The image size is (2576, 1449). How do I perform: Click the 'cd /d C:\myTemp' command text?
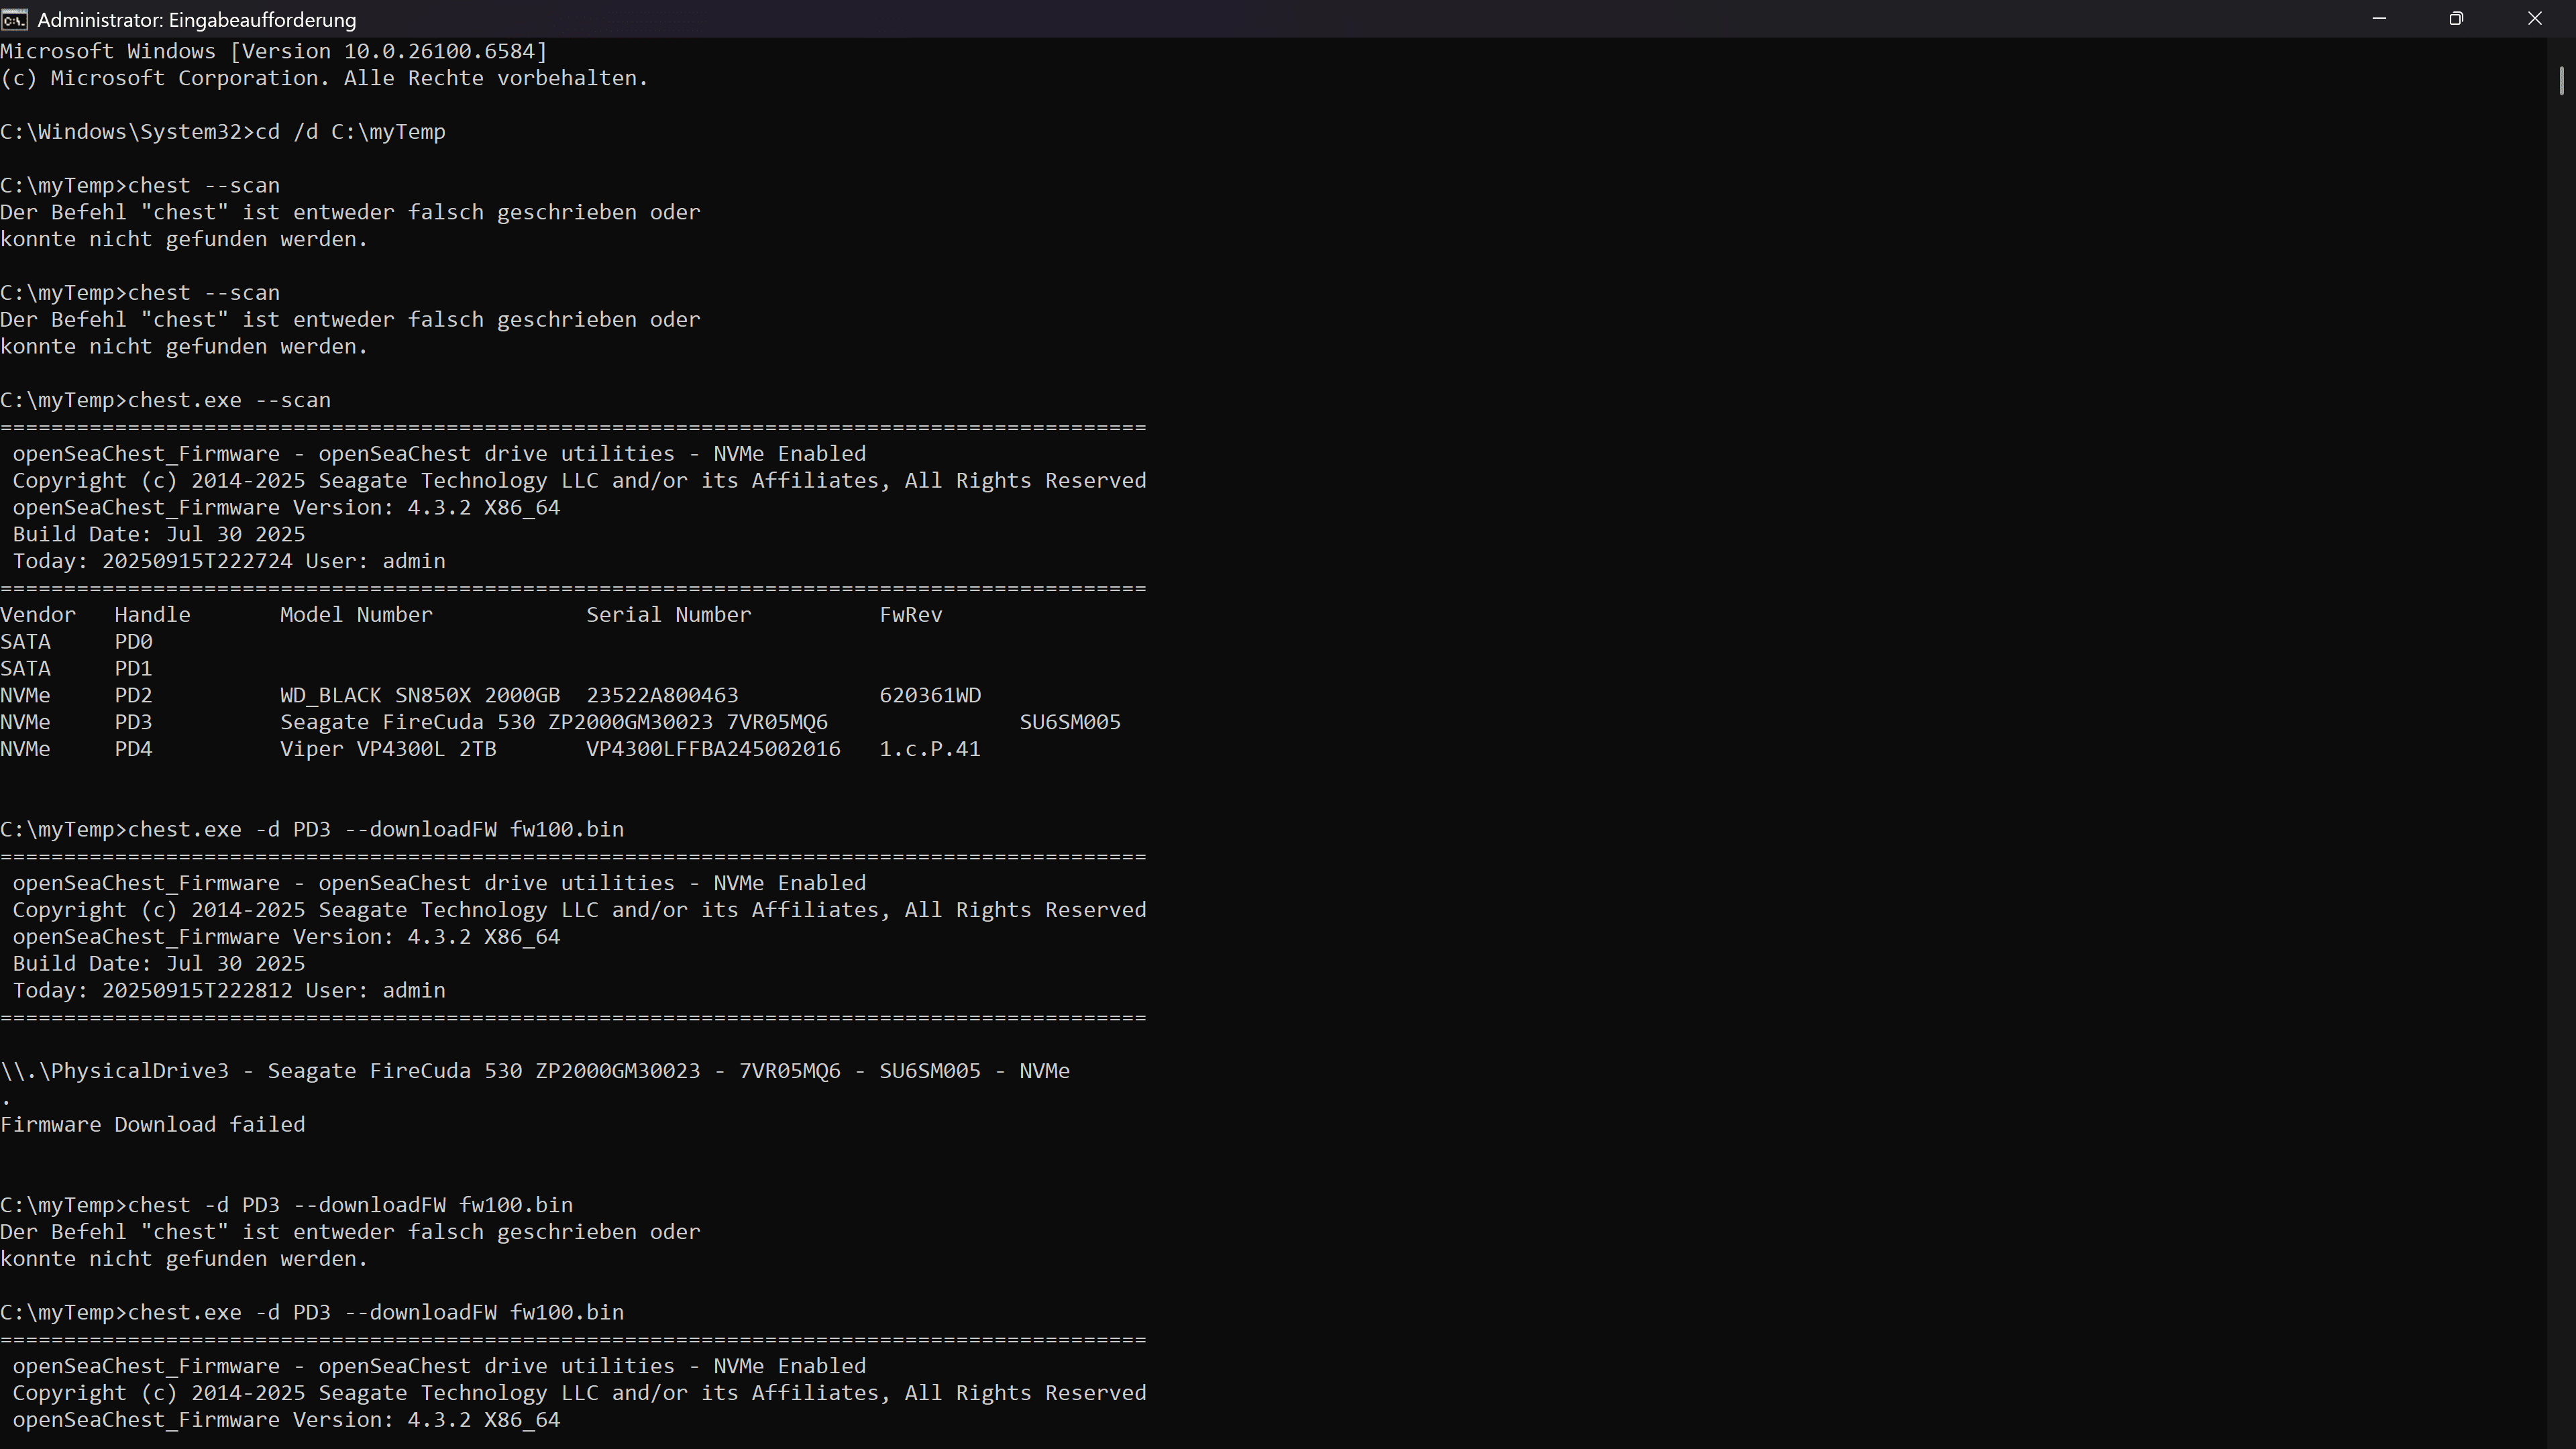coord(350,132)
